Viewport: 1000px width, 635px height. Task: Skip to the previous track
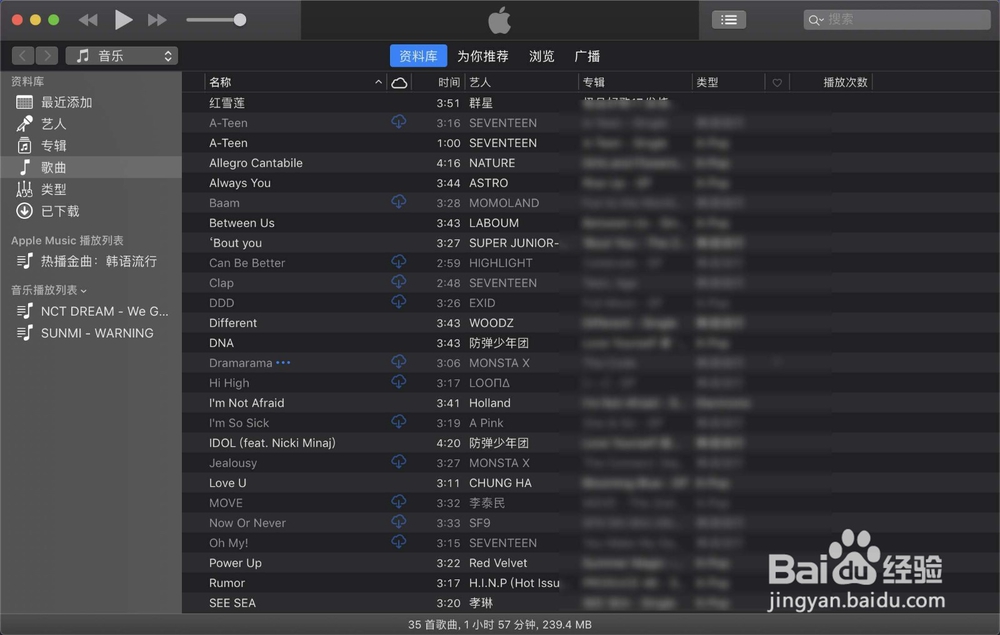pos(88,20)
